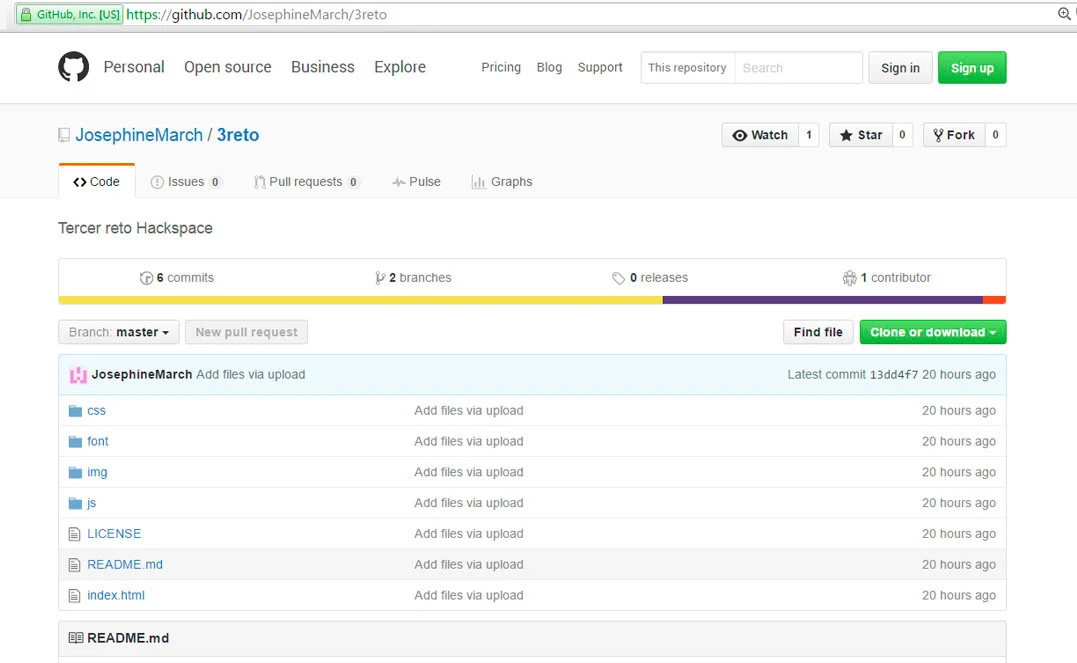The width and height of the screenshot is (1077, 663).
Task: Open the Branch: master dropdown
Action: click(119, 332)
